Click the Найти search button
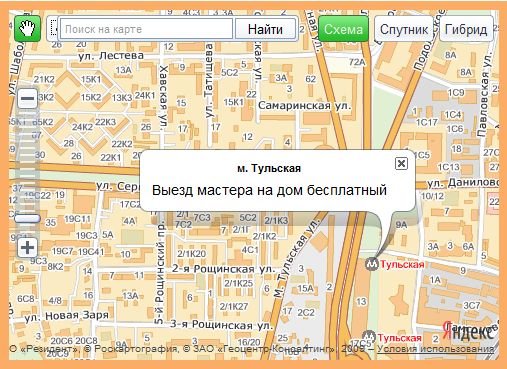The height and width of the screenshot is (369, 507). (x=265, y=29)
